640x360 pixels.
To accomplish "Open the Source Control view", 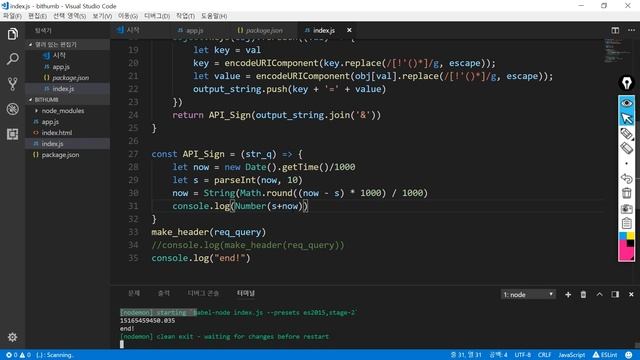I will coord(12,84).
